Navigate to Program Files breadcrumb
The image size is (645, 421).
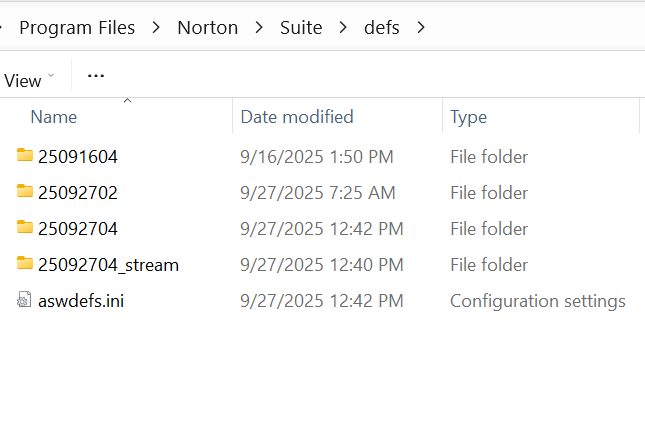coord(77,28)
